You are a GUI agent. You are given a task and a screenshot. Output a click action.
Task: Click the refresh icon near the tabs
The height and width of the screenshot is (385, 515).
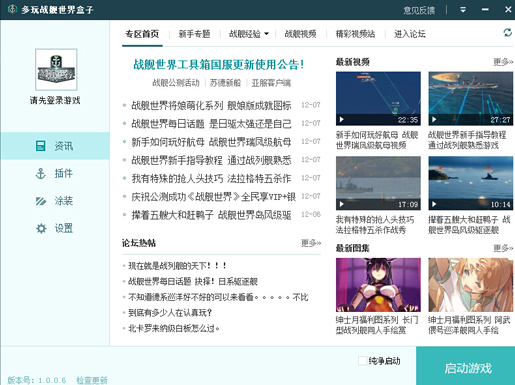tap(507, 33)
